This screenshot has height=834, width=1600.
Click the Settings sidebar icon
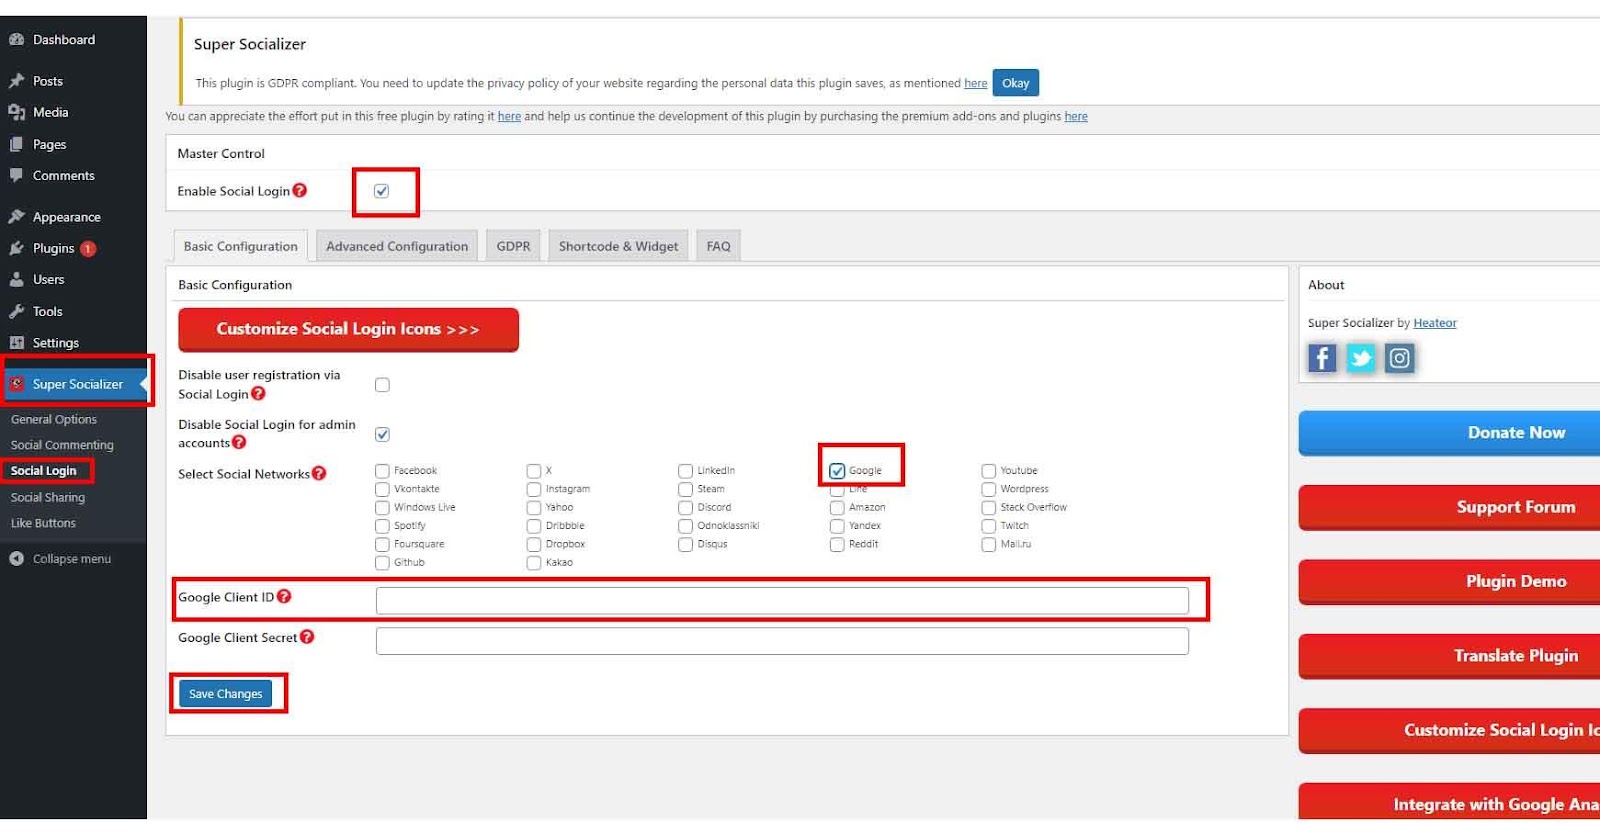(16, 342)
